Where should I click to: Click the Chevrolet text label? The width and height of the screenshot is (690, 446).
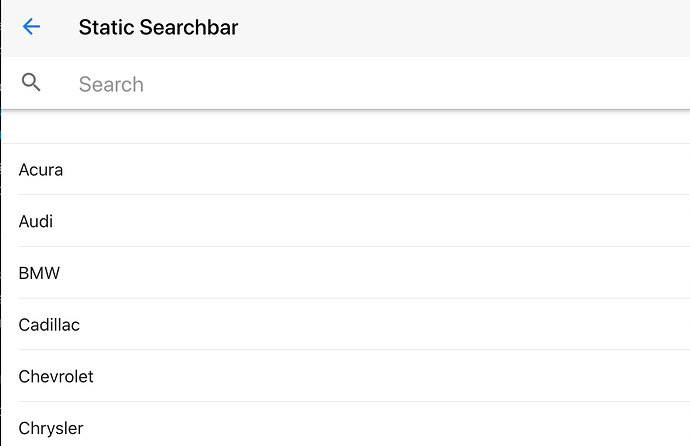tap(56, 377)
